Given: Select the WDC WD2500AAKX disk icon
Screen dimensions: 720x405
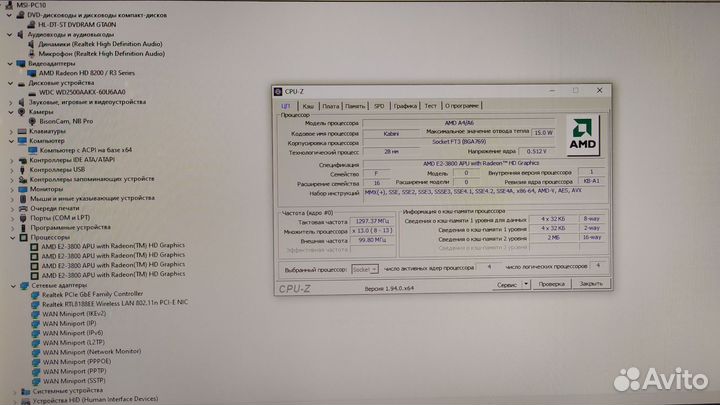Looking at the screenshot, I should click(x=32, y=93).
